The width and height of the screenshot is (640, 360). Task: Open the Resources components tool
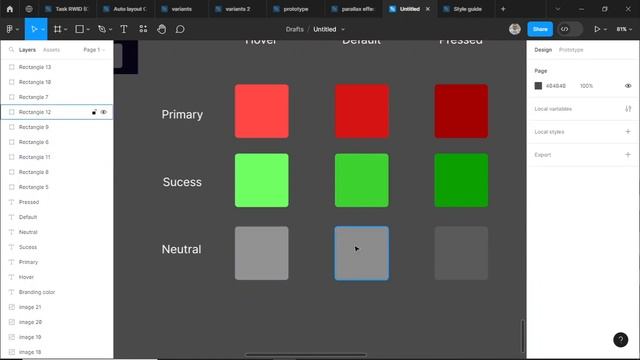[143, 29]
